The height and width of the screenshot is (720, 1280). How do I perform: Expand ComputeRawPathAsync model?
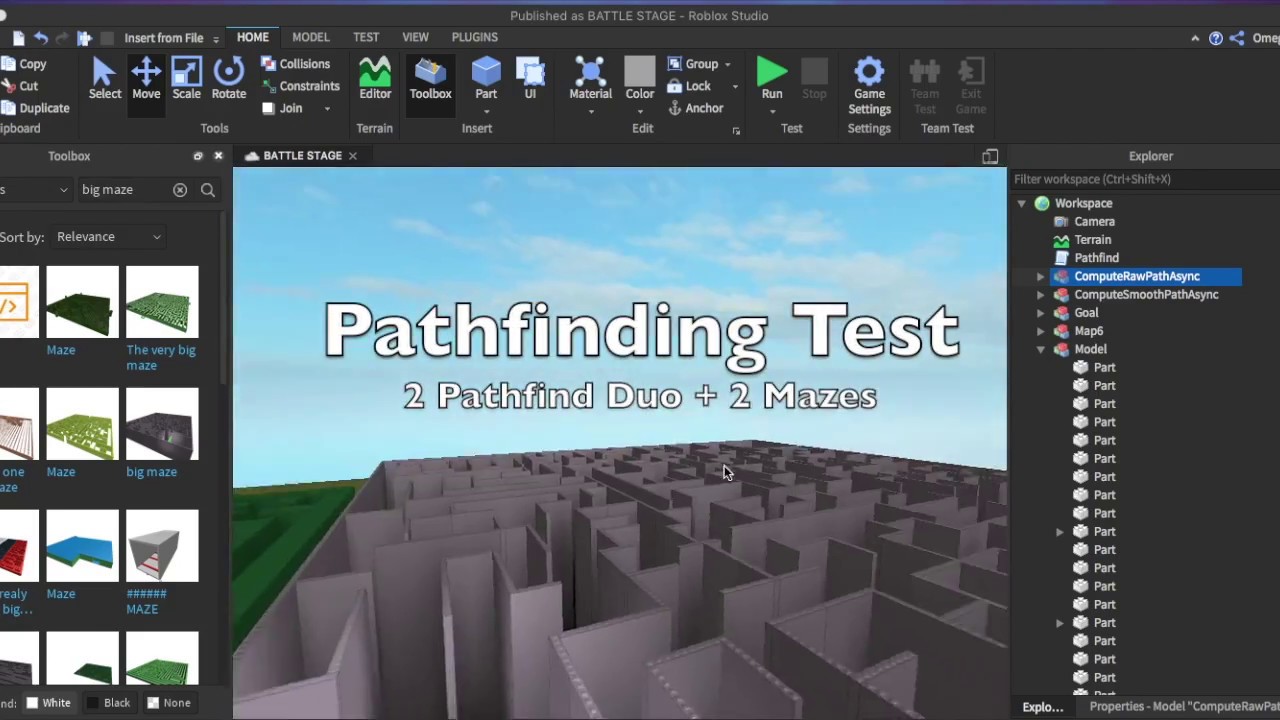click(x=1040, y=276)
